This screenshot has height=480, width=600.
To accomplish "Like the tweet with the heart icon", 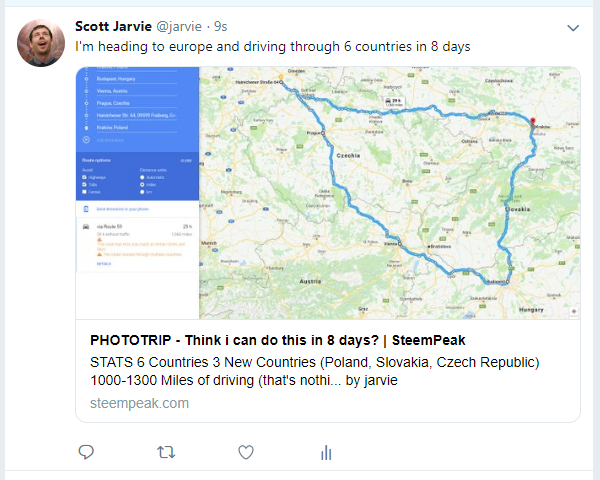I will (x=246, y=452).
